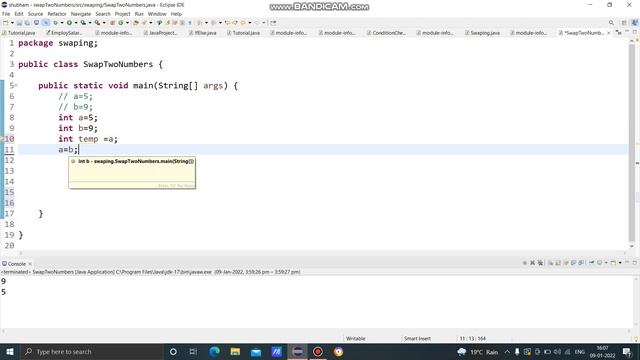Click the warning marker on line 10
640x360 pixels.
coord(2,139)
